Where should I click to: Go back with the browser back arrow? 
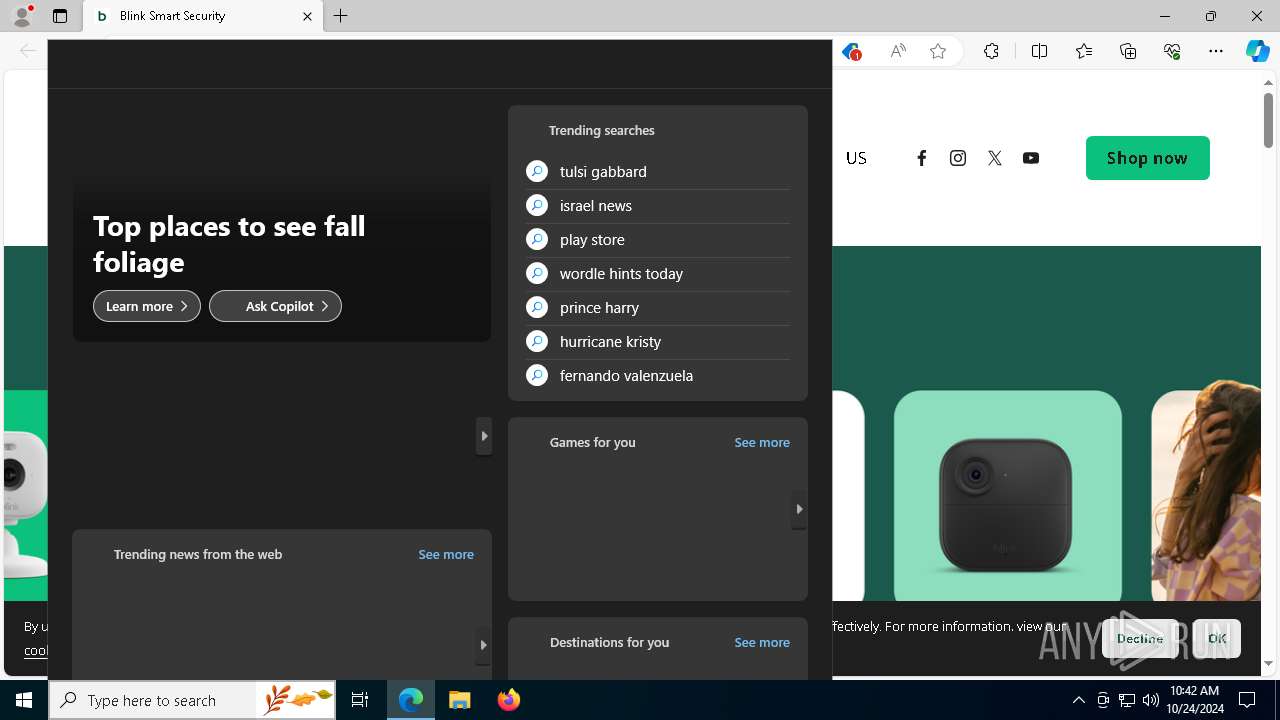click(28, 51)
